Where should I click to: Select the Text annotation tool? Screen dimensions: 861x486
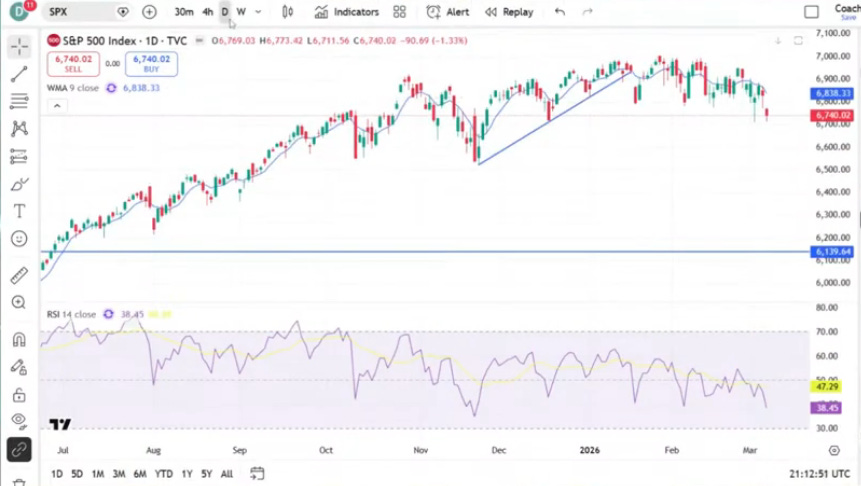coord(19,211)
